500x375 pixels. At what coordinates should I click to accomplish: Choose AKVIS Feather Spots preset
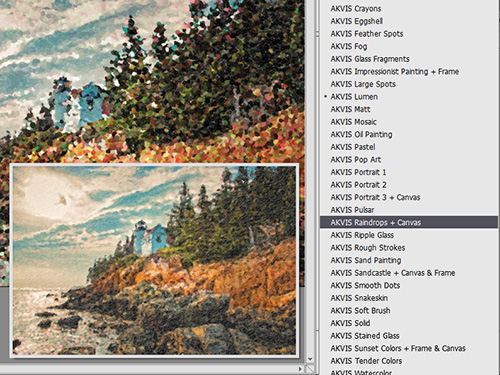367,34
